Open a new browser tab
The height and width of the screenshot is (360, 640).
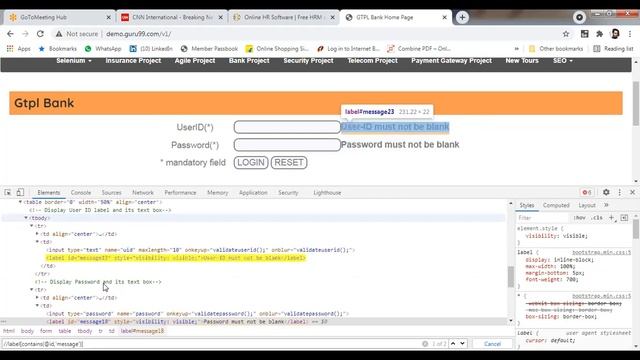(x=462, y=17)
